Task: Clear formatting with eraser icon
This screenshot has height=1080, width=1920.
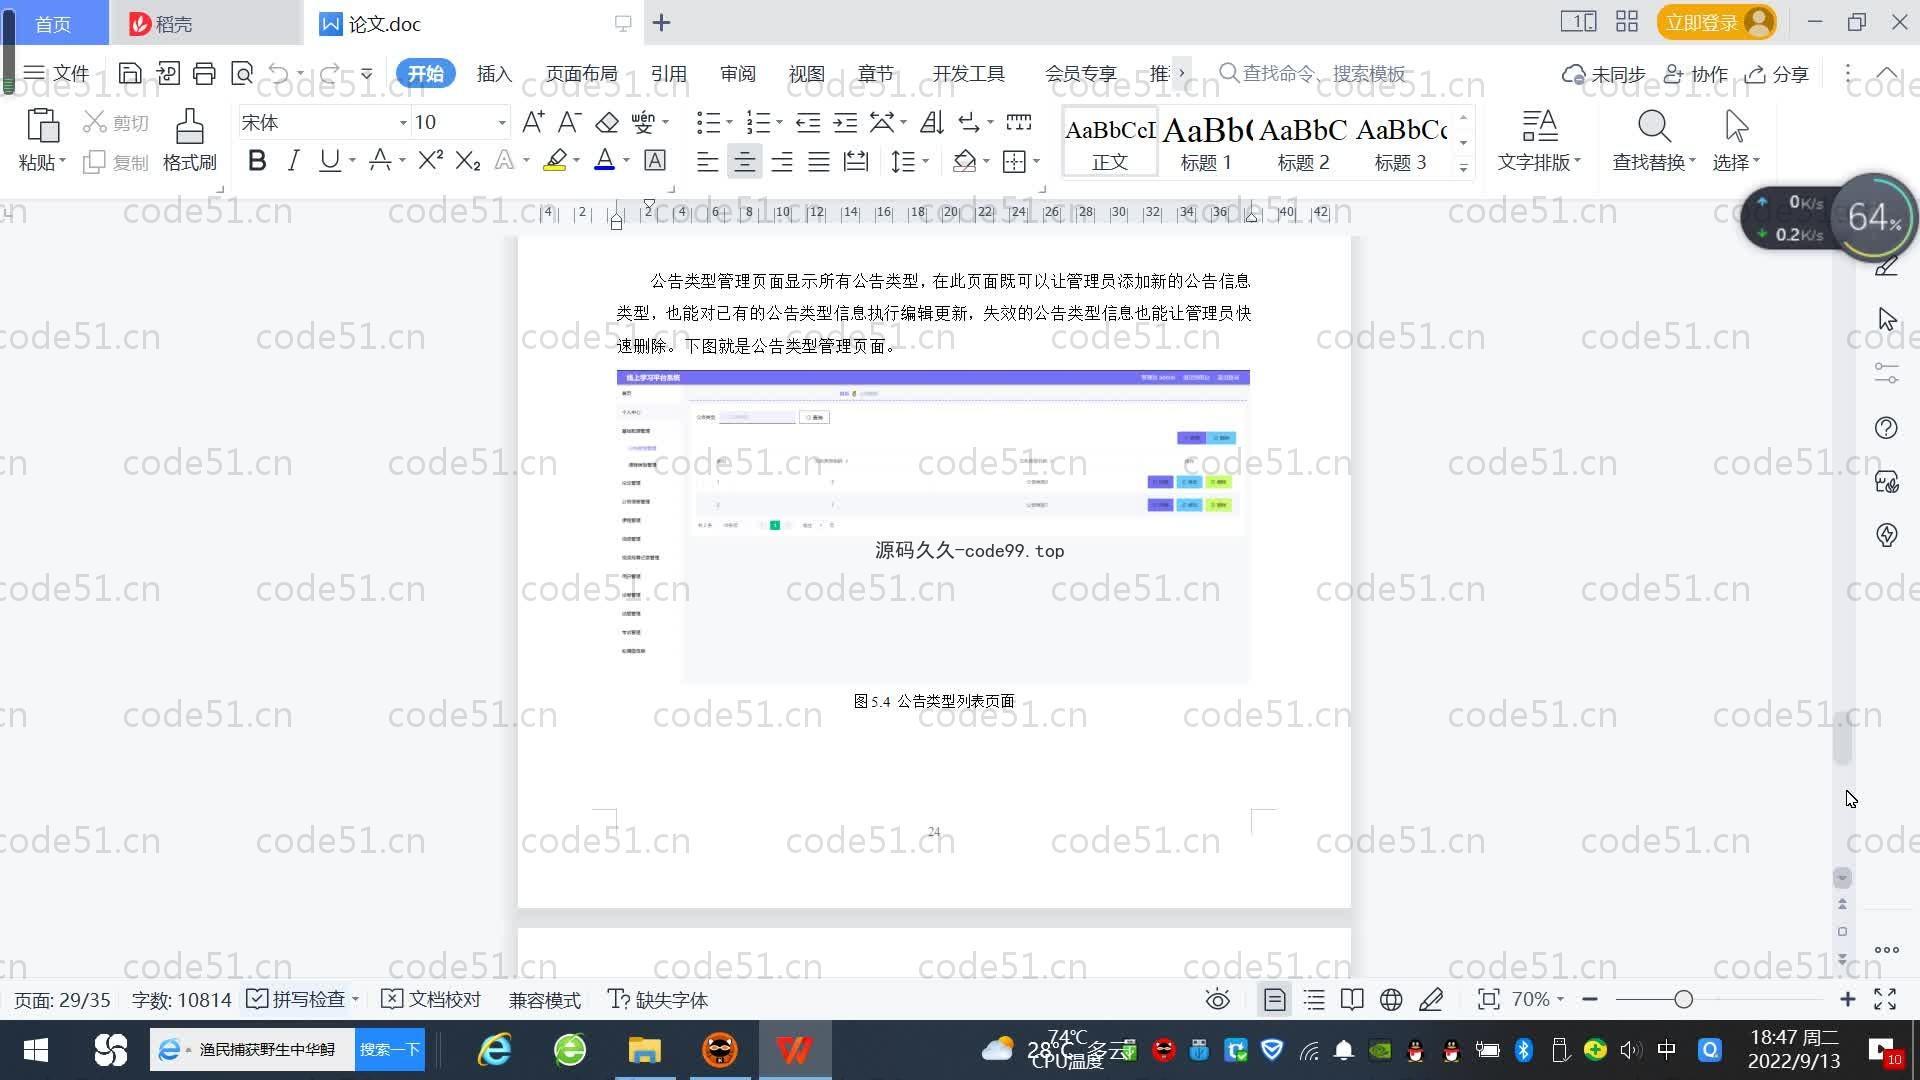Action: (607, 122)
